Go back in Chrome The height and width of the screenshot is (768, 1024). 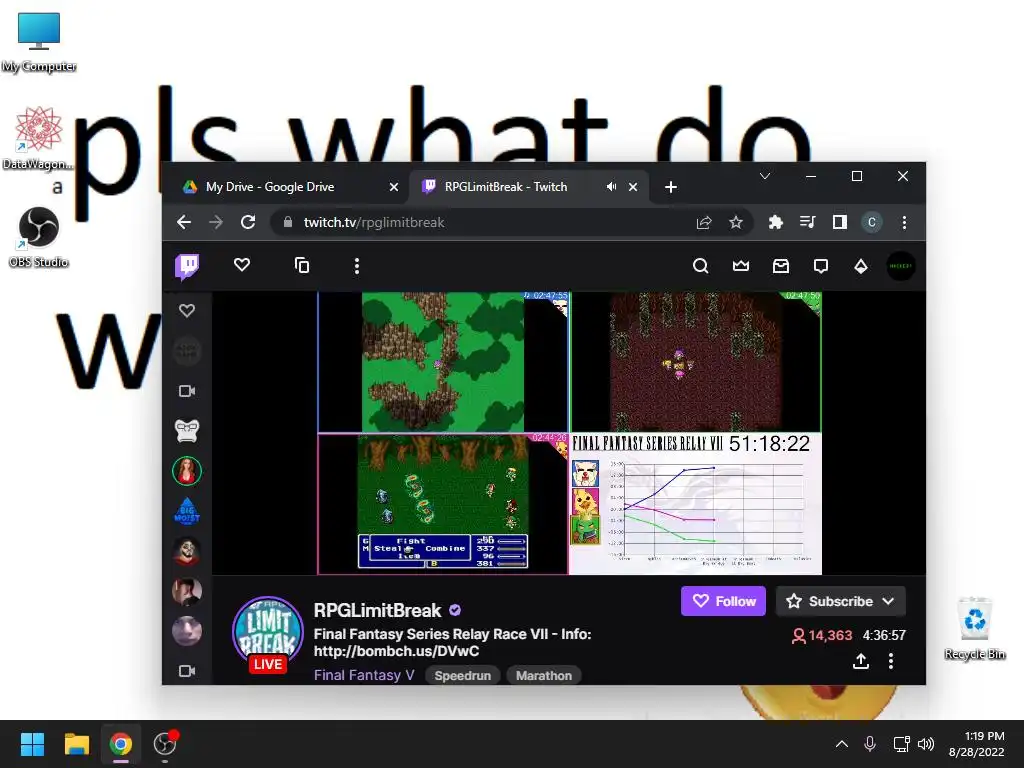coord(184,222)
